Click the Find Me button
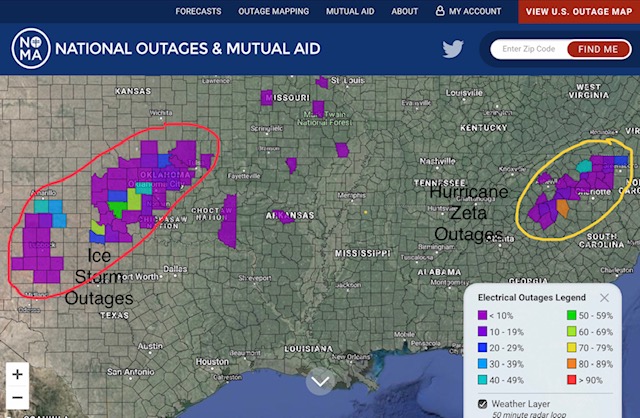The height and width of the screenshot is (418, 640). pos(598,49)
